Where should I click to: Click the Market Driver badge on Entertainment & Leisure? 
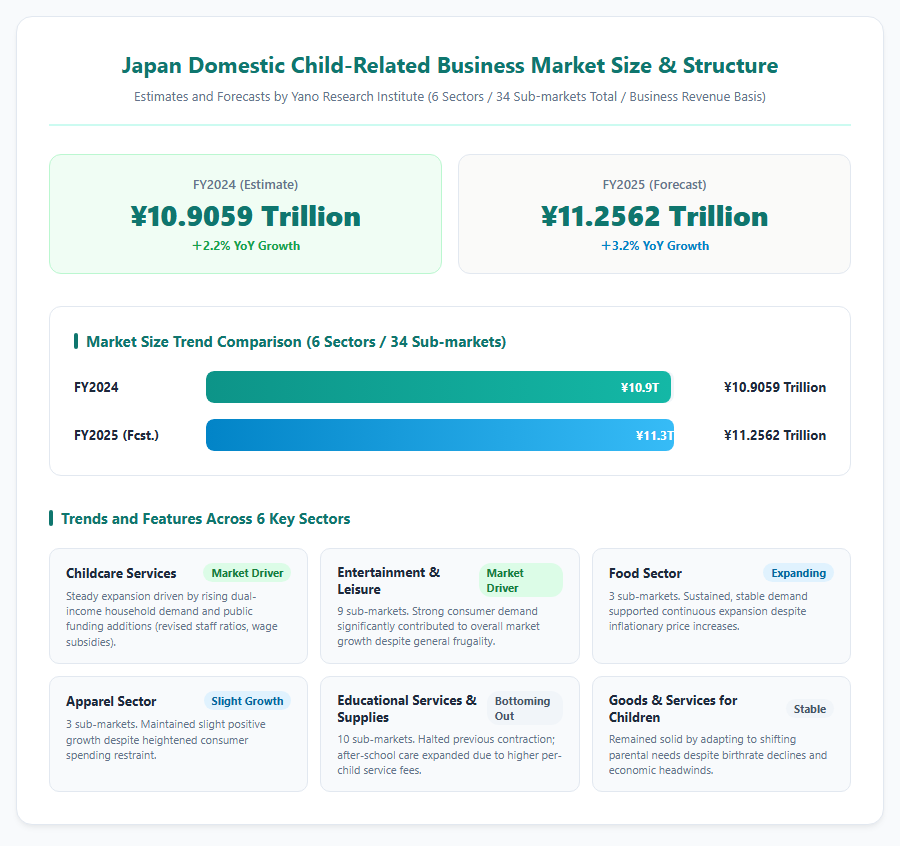520,580
